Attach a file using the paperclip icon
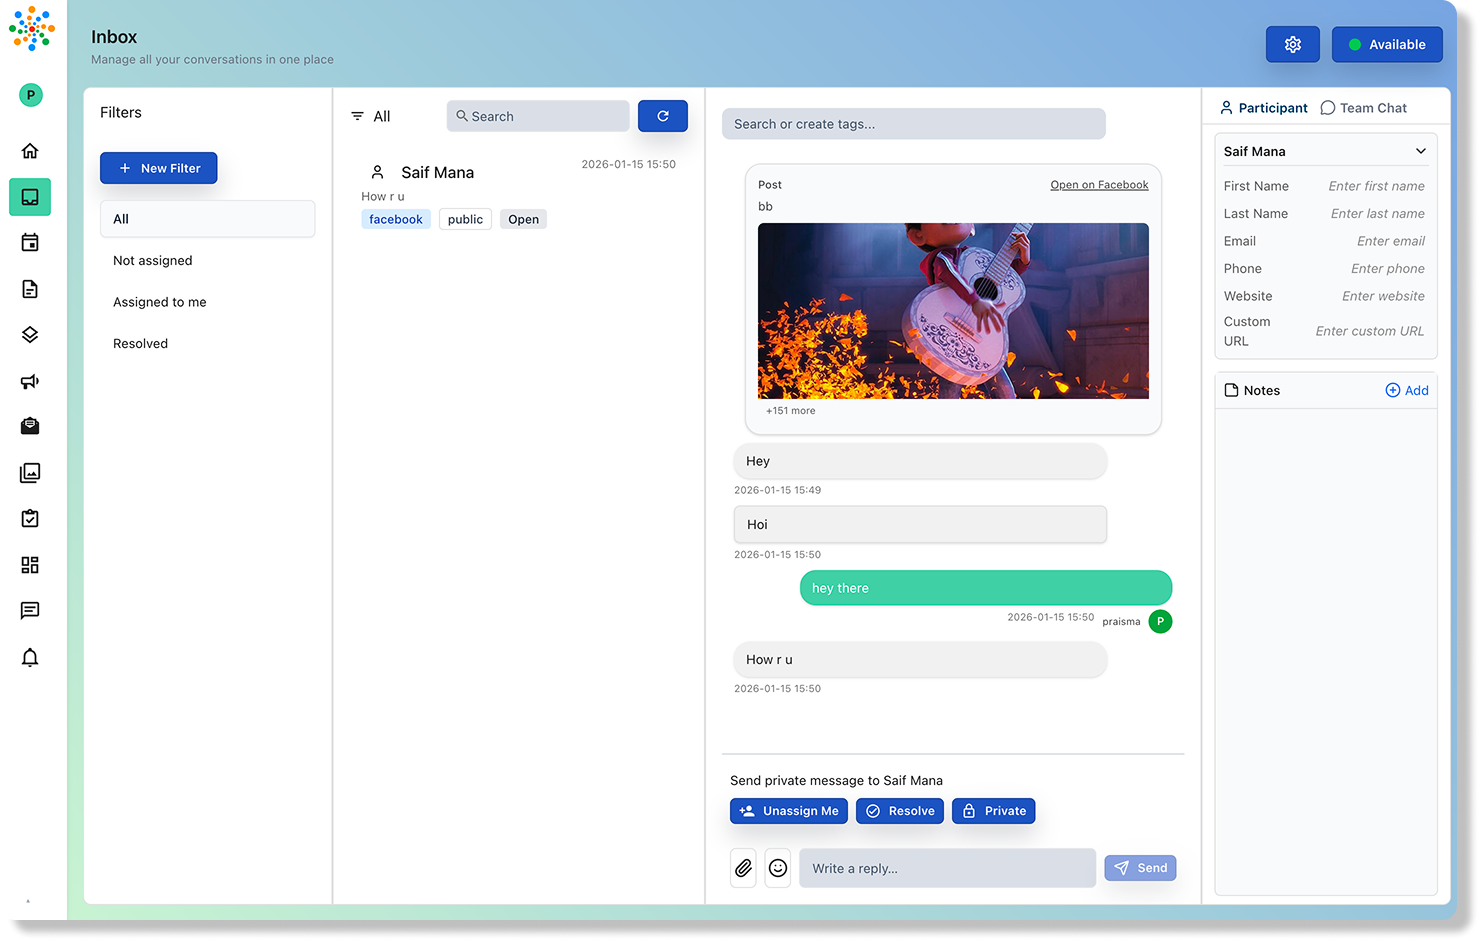Image resolution: width=1480 pixels, height=941 pixels. coord(743,867)
